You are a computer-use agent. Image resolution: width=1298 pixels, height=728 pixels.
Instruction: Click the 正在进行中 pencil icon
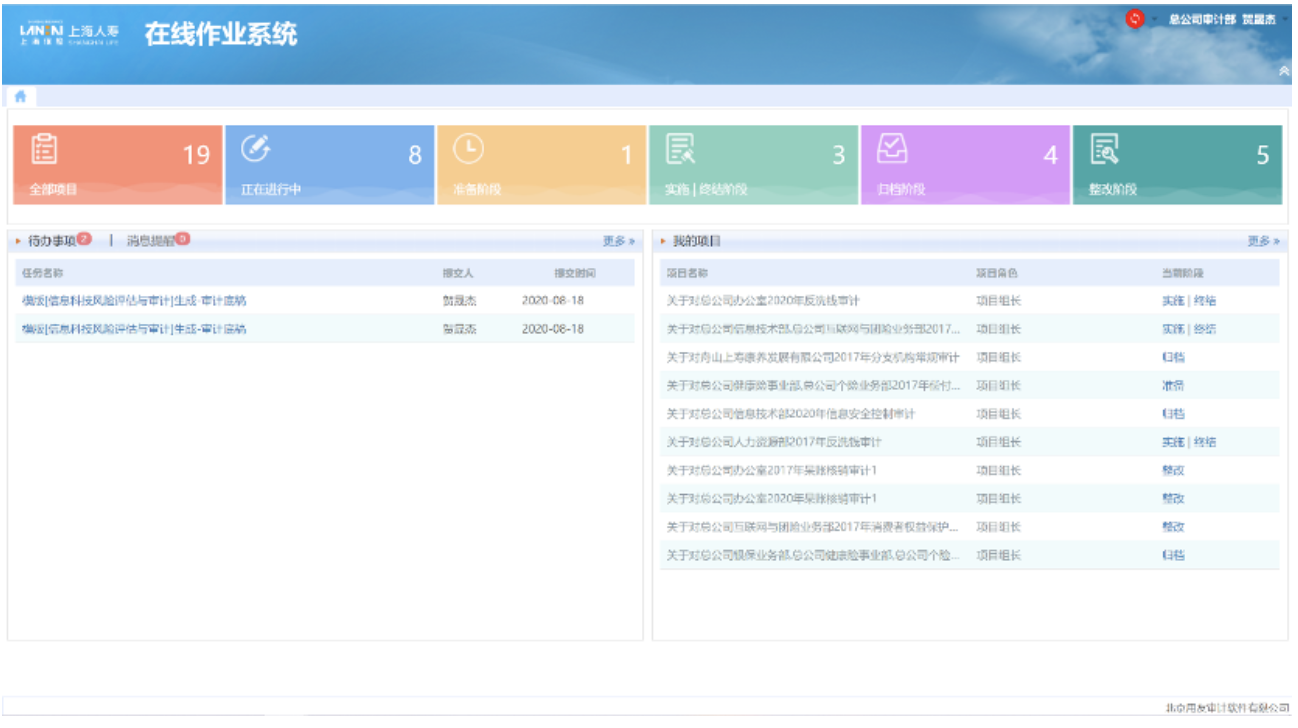pos(256,148)
